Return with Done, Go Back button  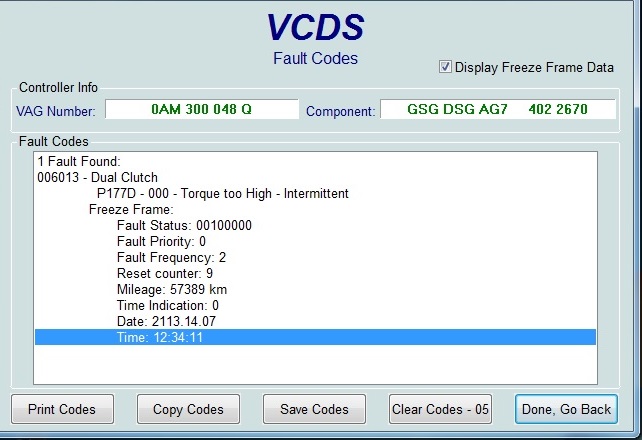[566, 409]
